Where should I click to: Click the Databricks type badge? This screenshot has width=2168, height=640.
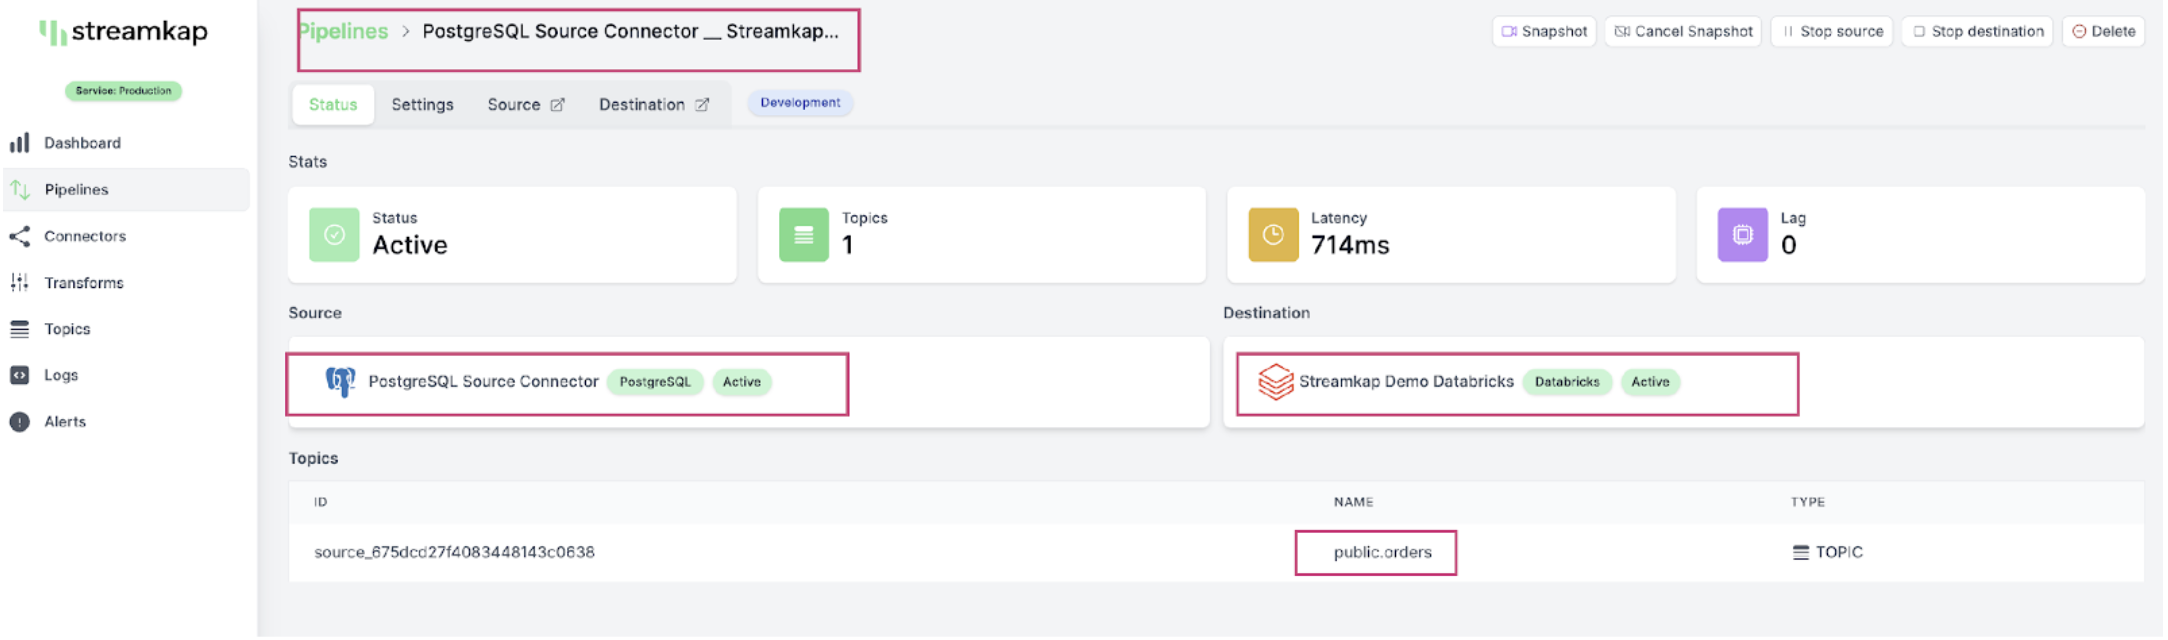pos(1567,382)
